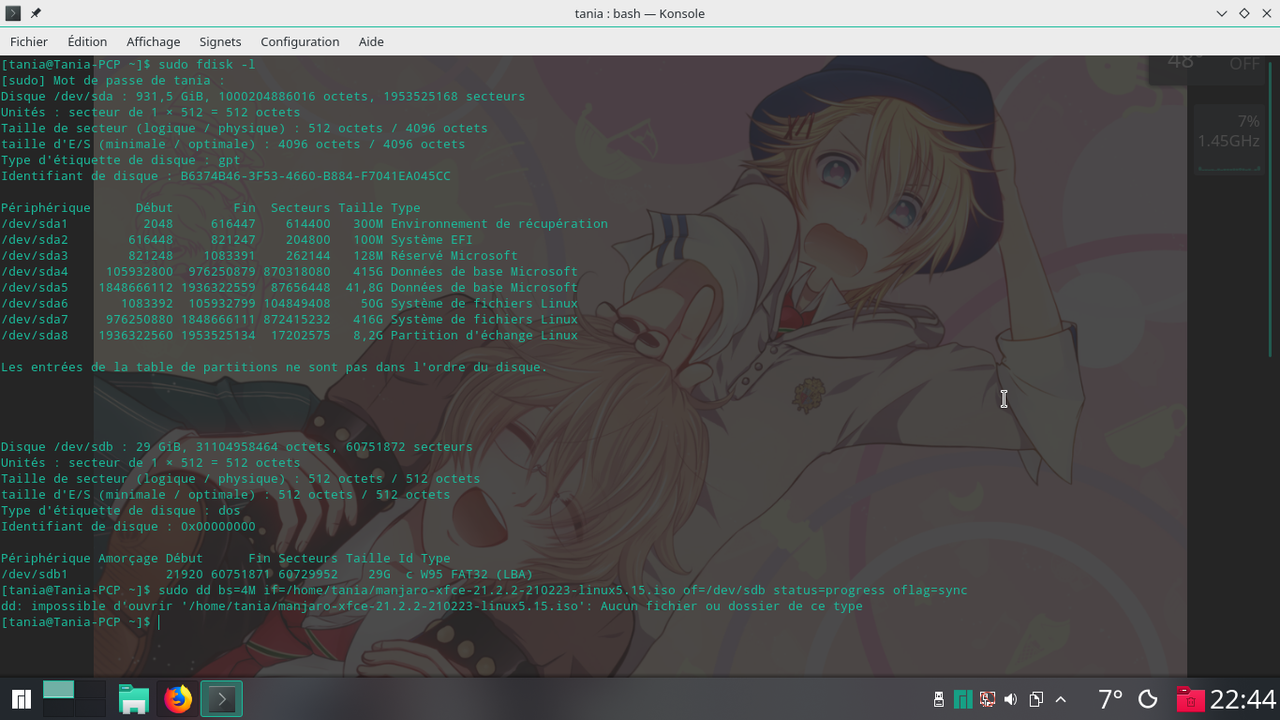Open the 22:44 clock calendar
1280x720 pixels.
[1243, 699]
